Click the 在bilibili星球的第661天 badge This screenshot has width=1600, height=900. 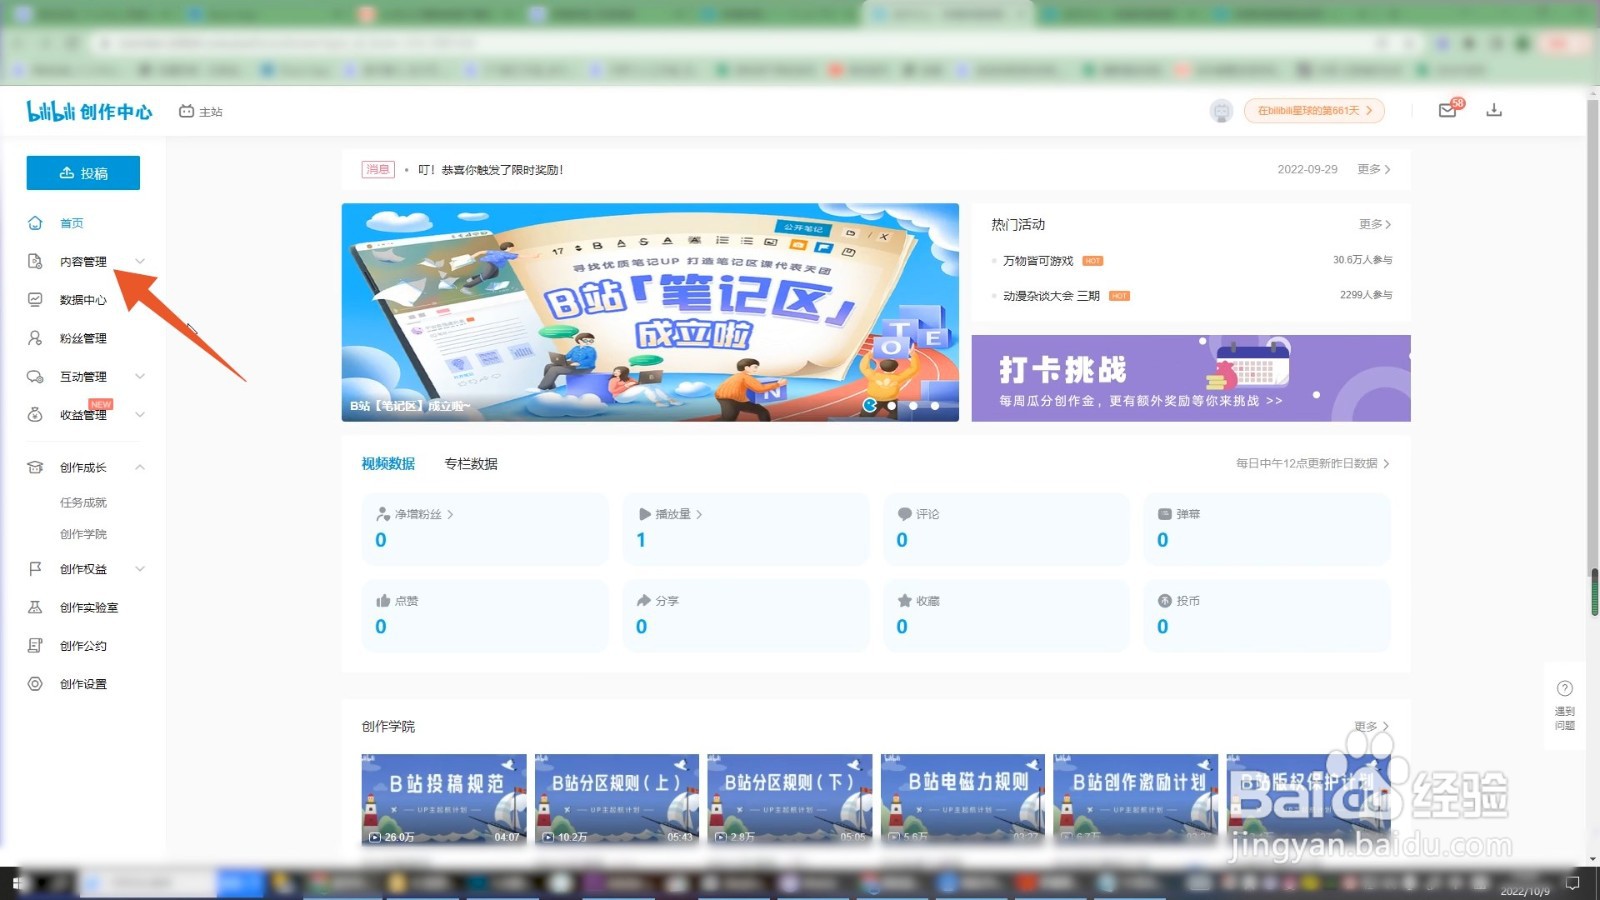tap(1314, 111)
